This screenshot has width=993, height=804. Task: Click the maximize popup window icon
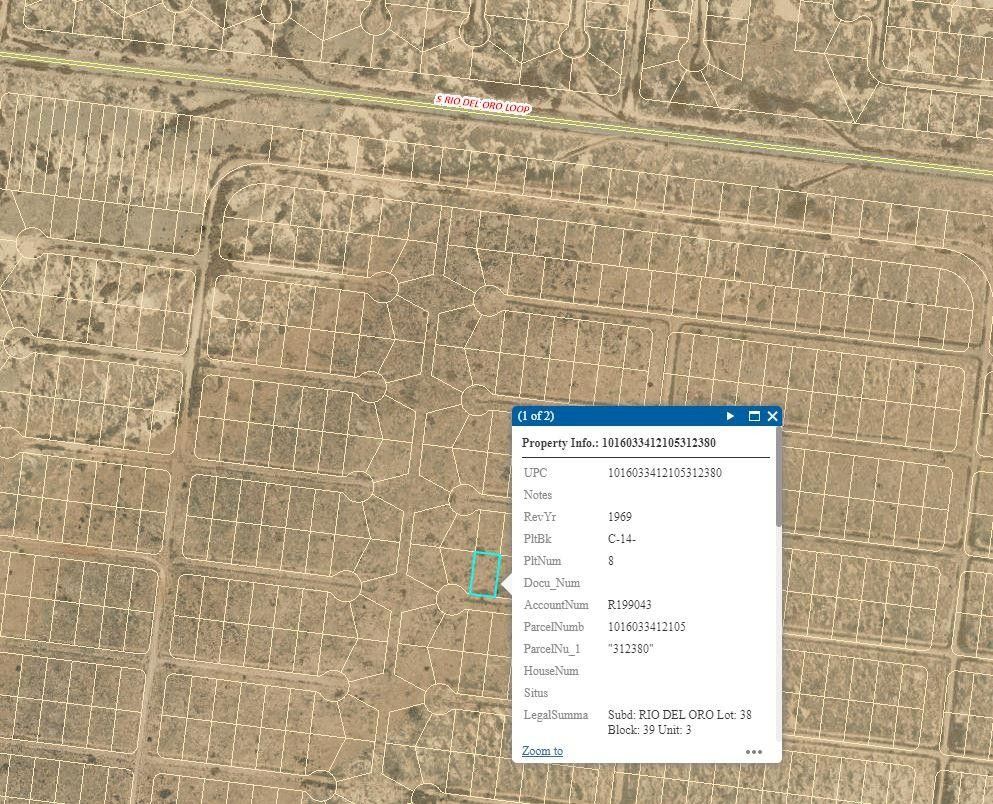tap(754, 416)
